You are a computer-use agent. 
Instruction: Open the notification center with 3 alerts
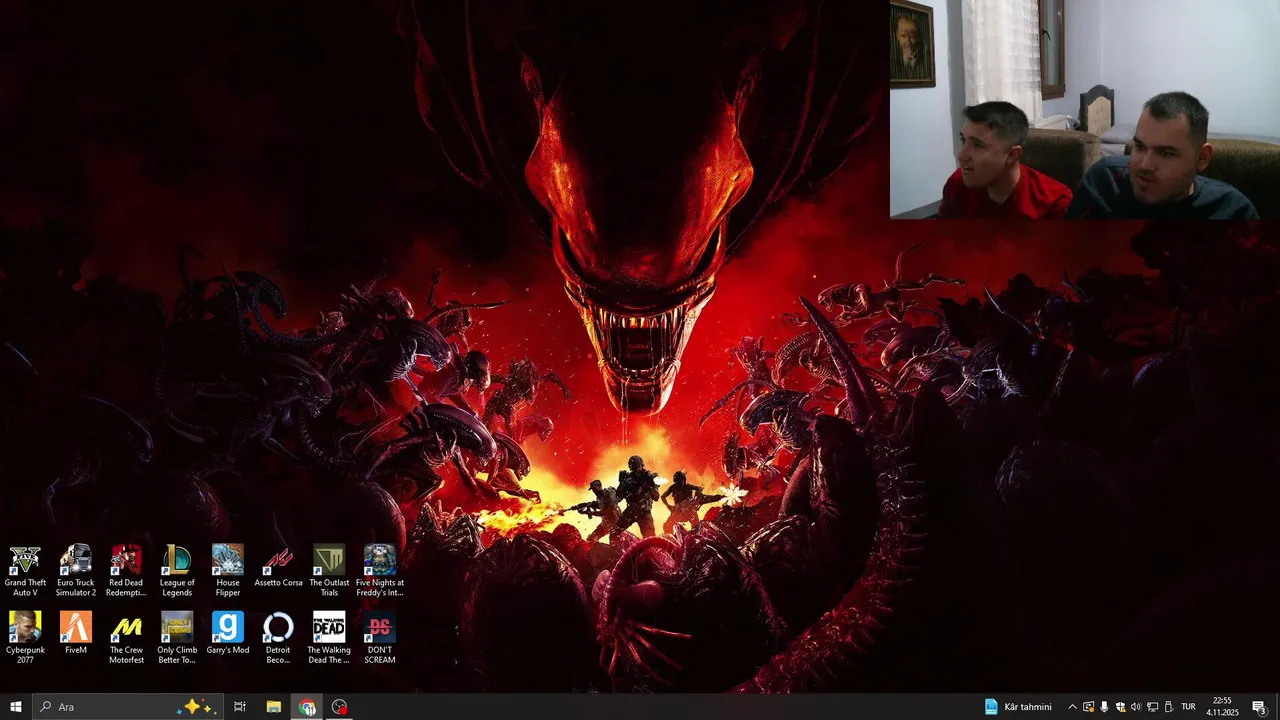[x=1259, y=707]
